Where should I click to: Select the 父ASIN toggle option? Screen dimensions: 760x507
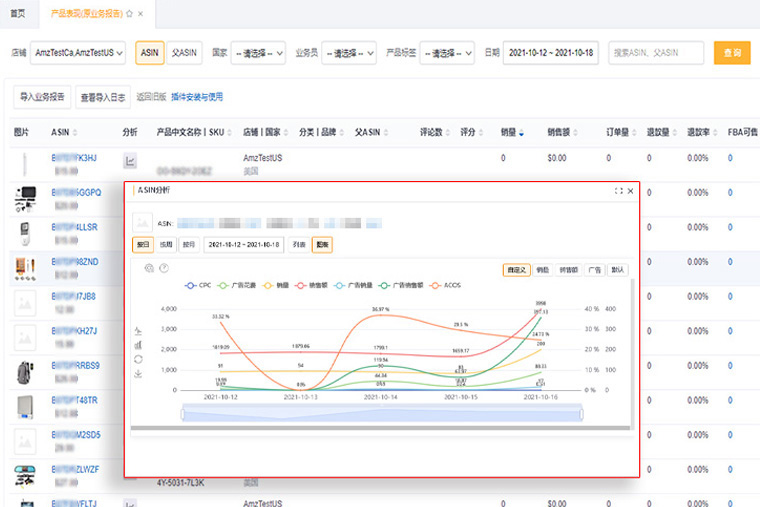(182, 52)
